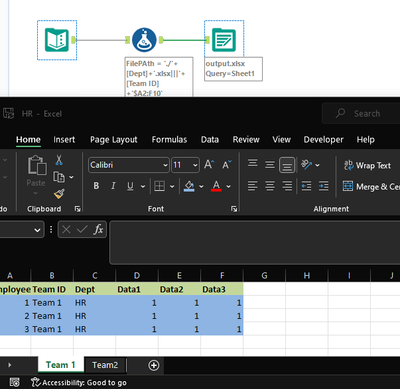Select Middle Align icon
Viewport: 400px width, 389px height.
(x=270, y=165)
